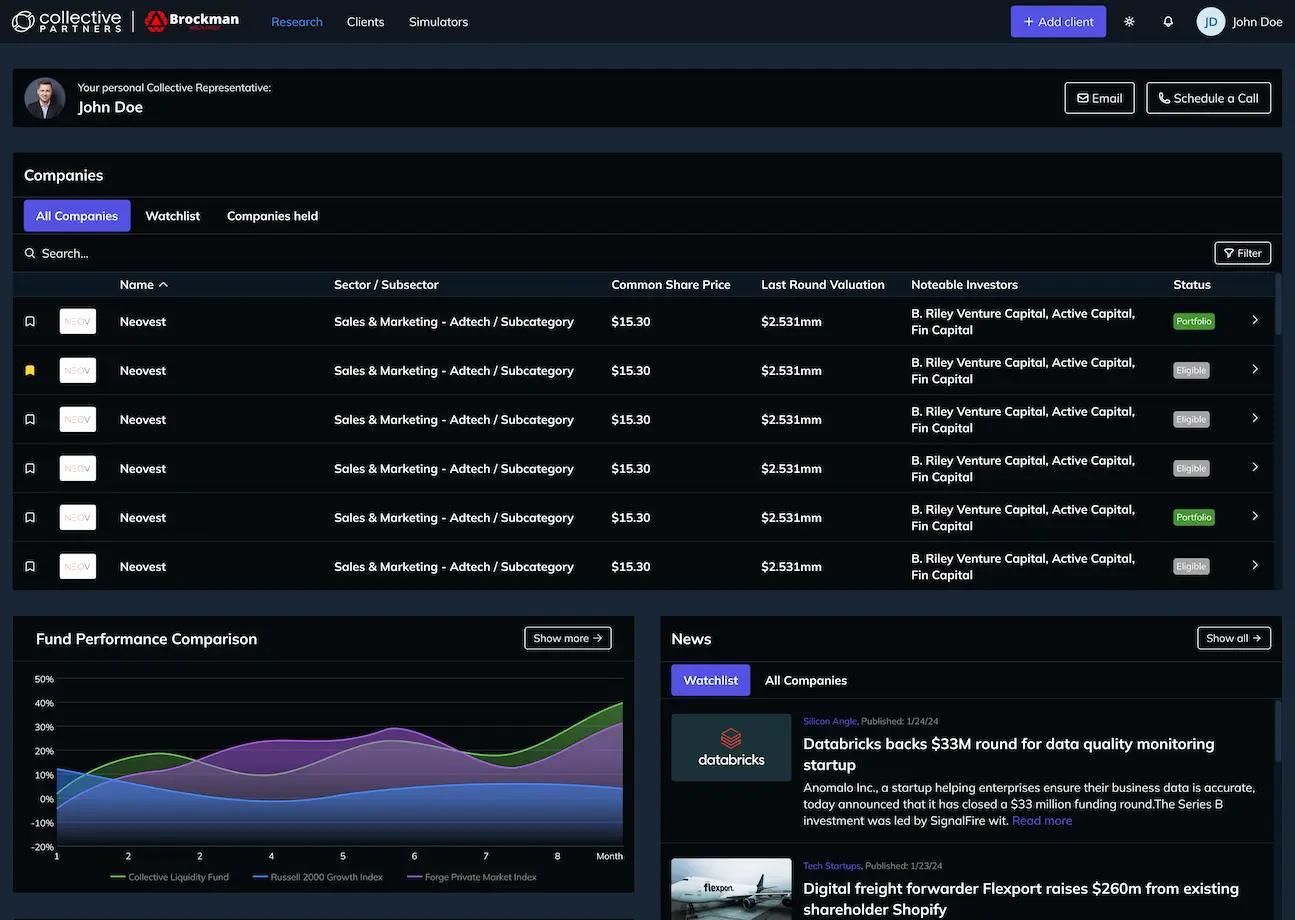Click the magnifier search icon
This screenshot has height=920, width=1295.
[30, 253]
